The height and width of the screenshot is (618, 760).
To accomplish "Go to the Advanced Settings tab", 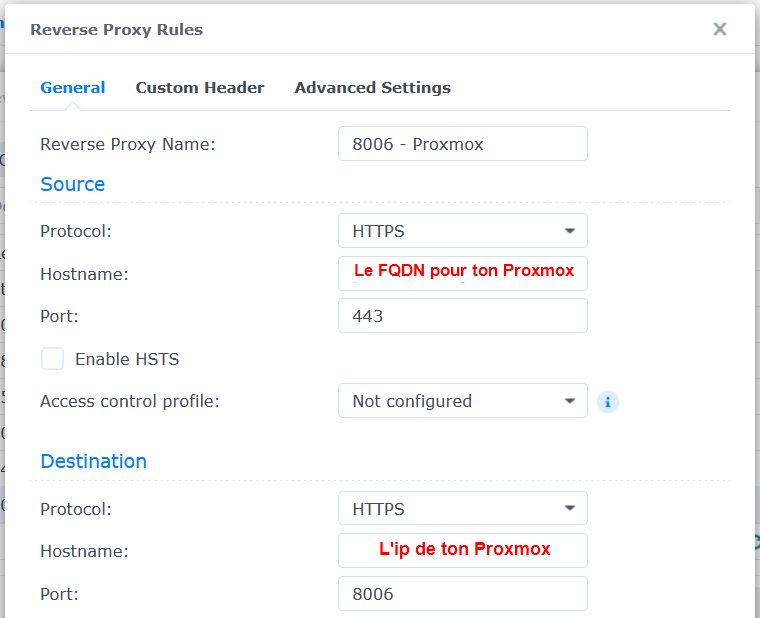I will coord(372,88).
